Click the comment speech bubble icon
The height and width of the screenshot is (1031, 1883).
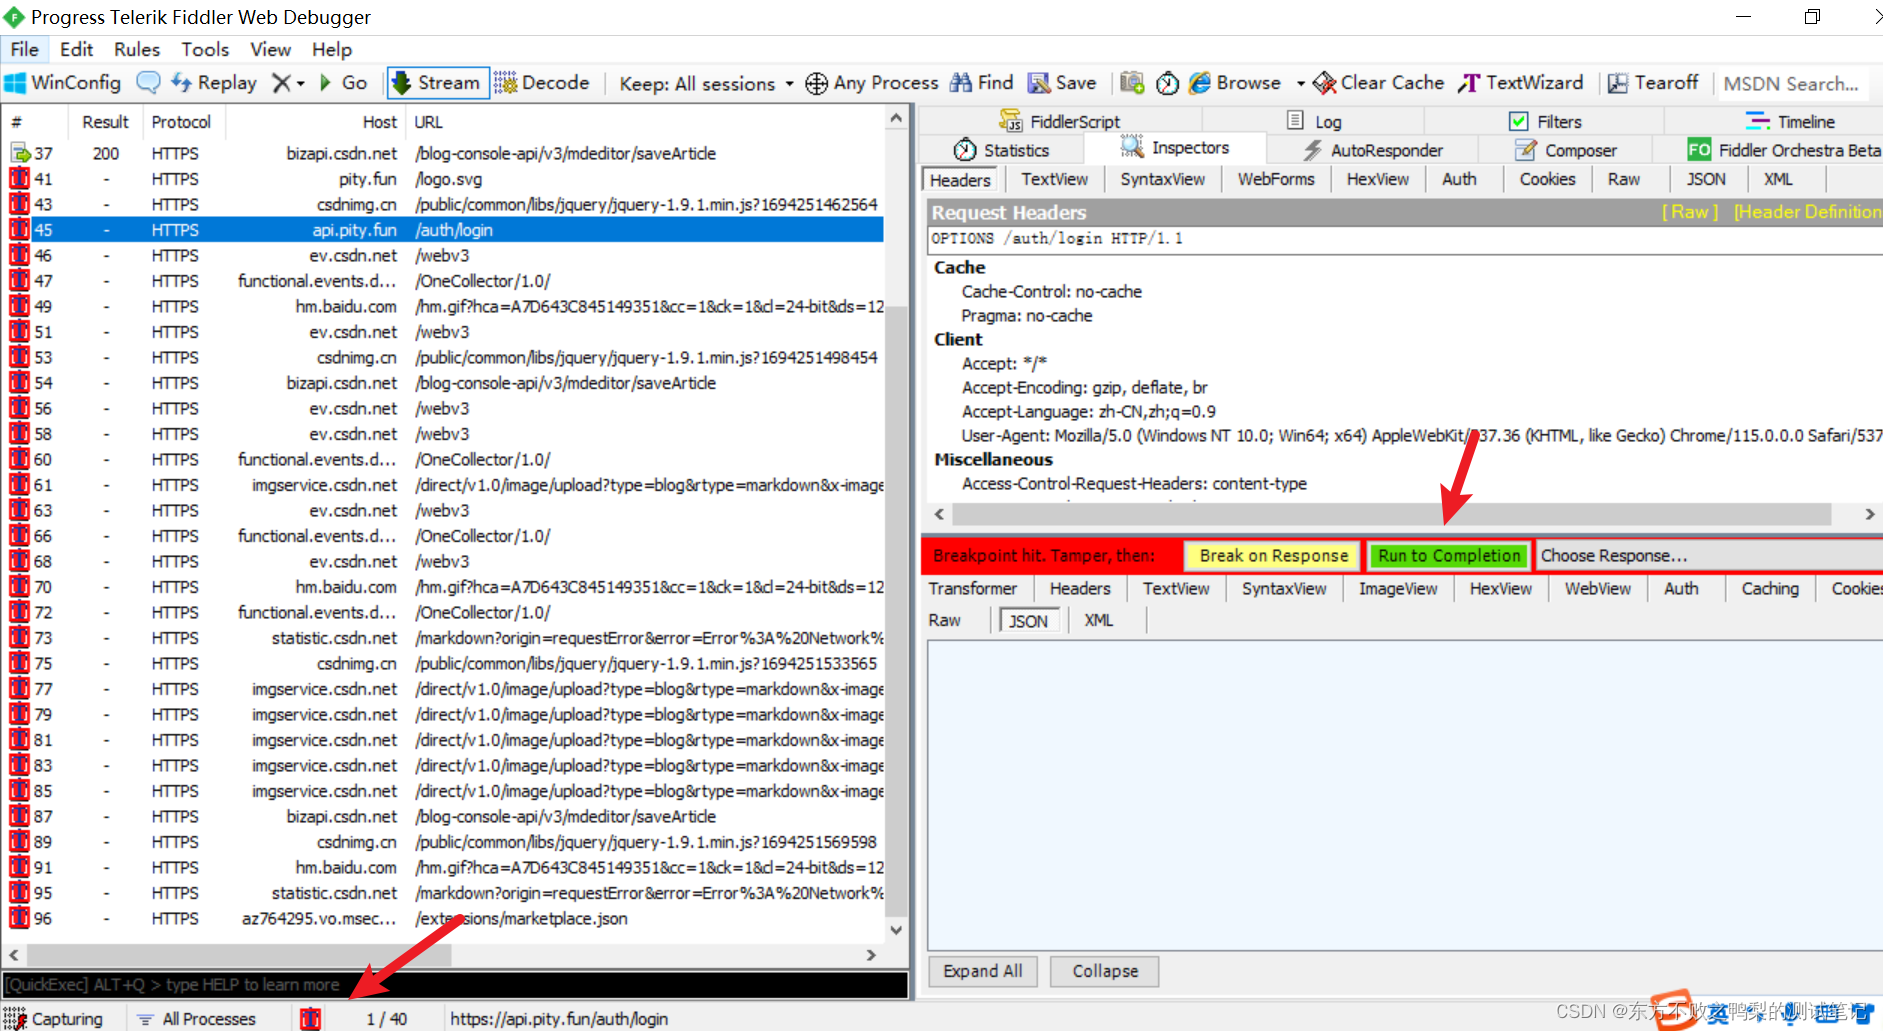tap(148, 83)
